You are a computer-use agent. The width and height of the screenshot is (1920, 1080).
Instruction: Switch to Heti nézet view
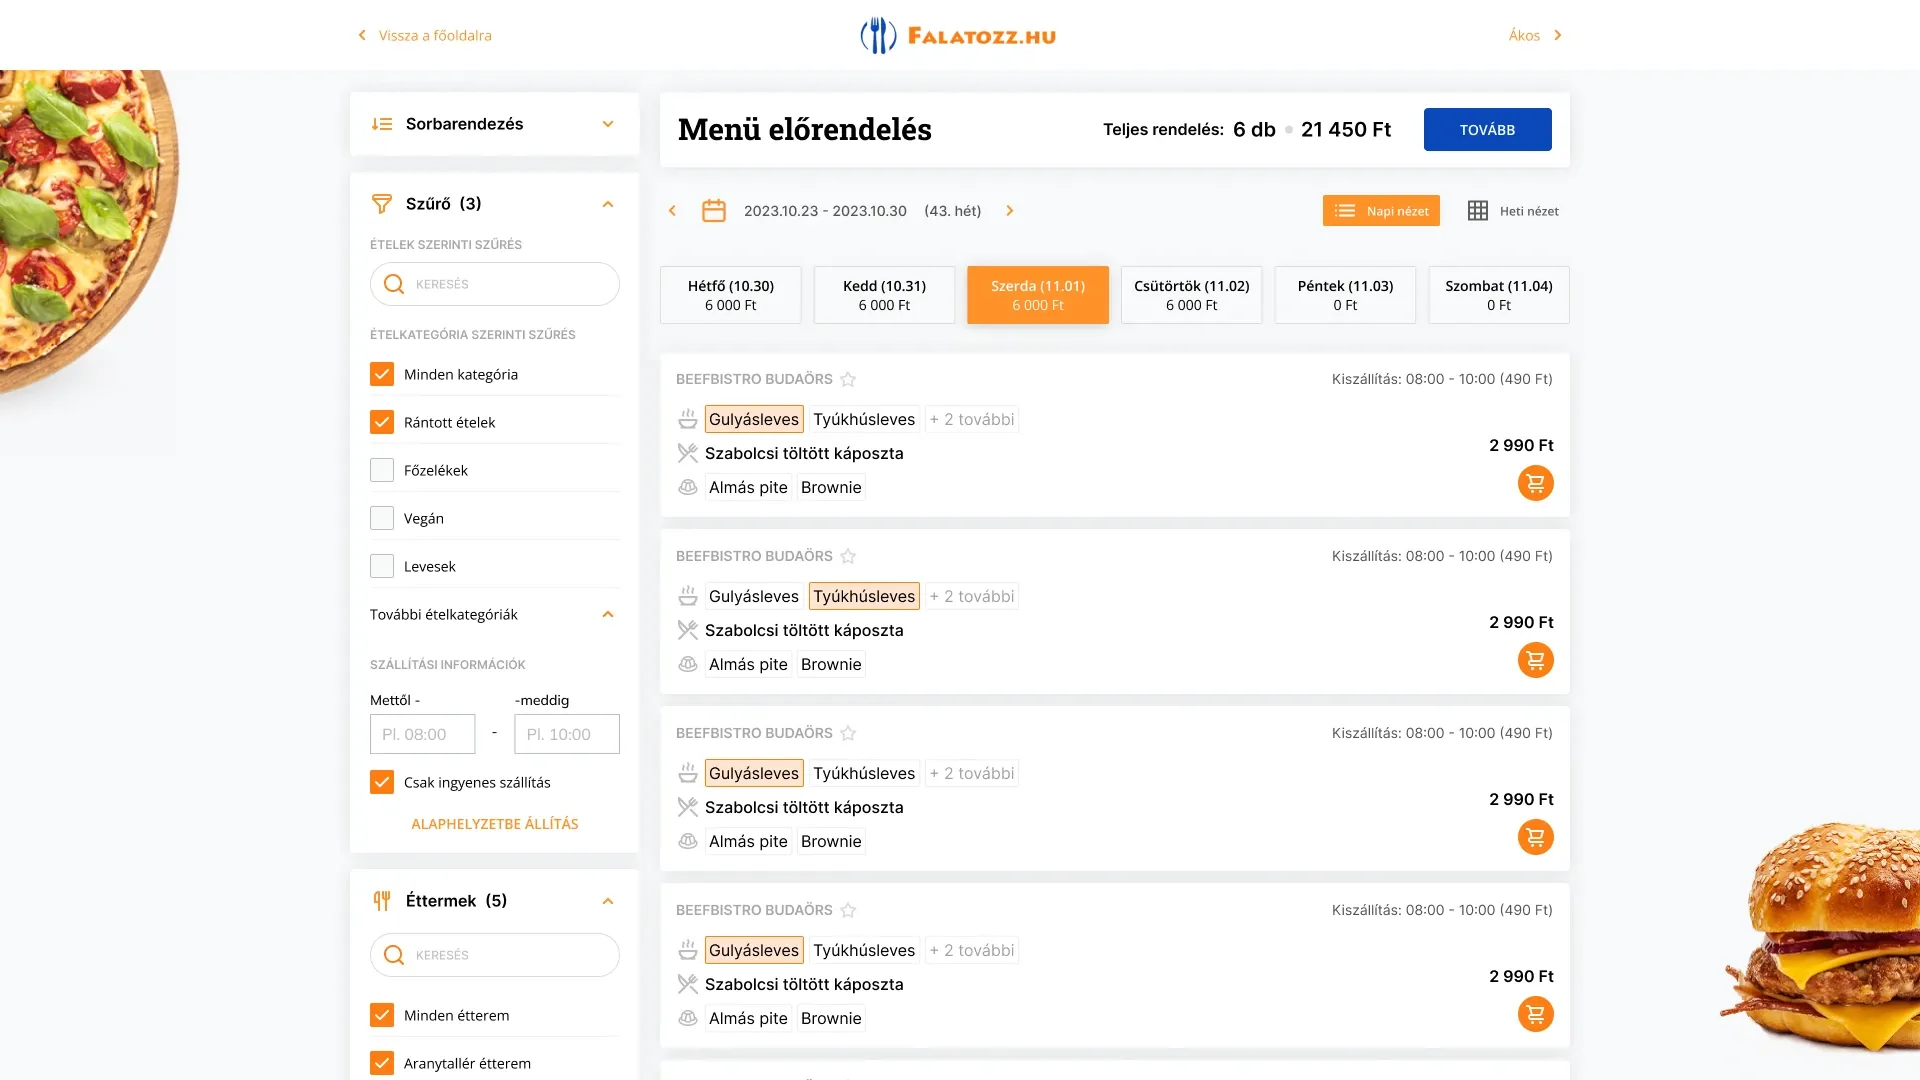[x=1513, y=211]
